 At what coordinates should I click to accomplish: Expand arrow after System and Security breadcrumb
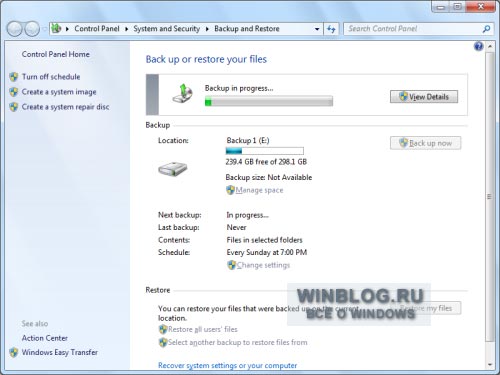coord(207,29)
